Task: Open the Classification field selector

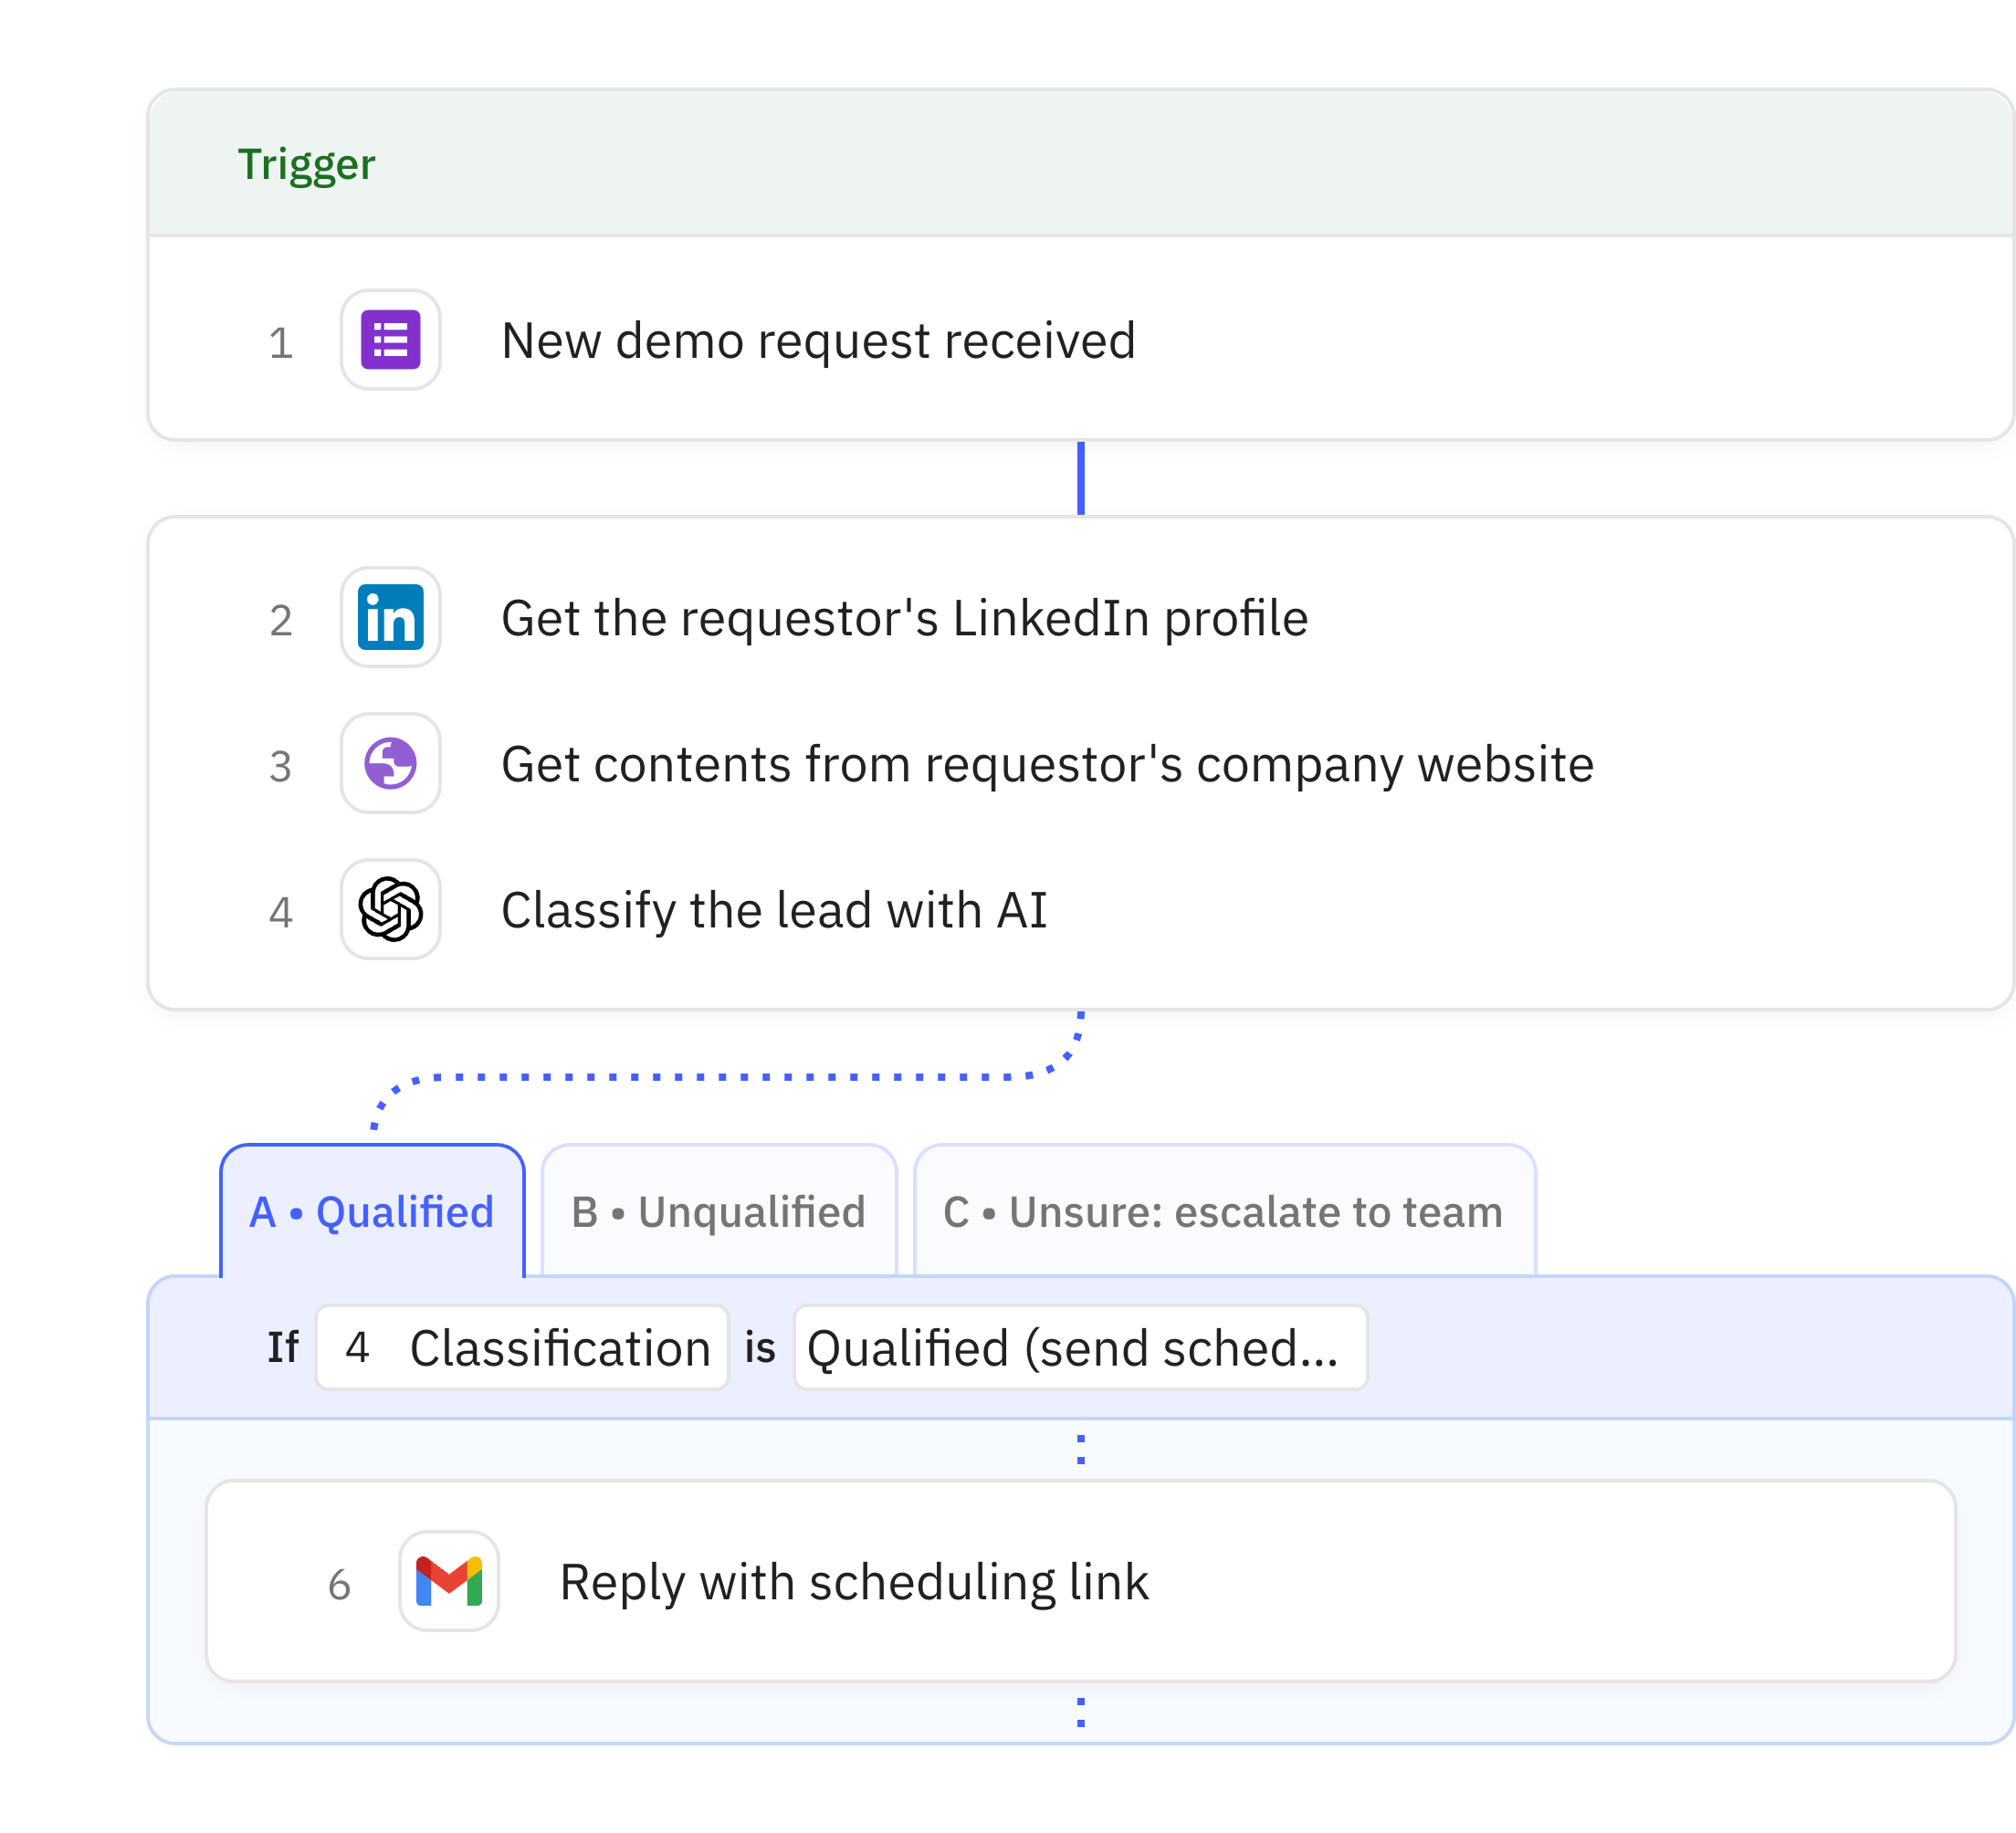Action: coord(522,1348)
